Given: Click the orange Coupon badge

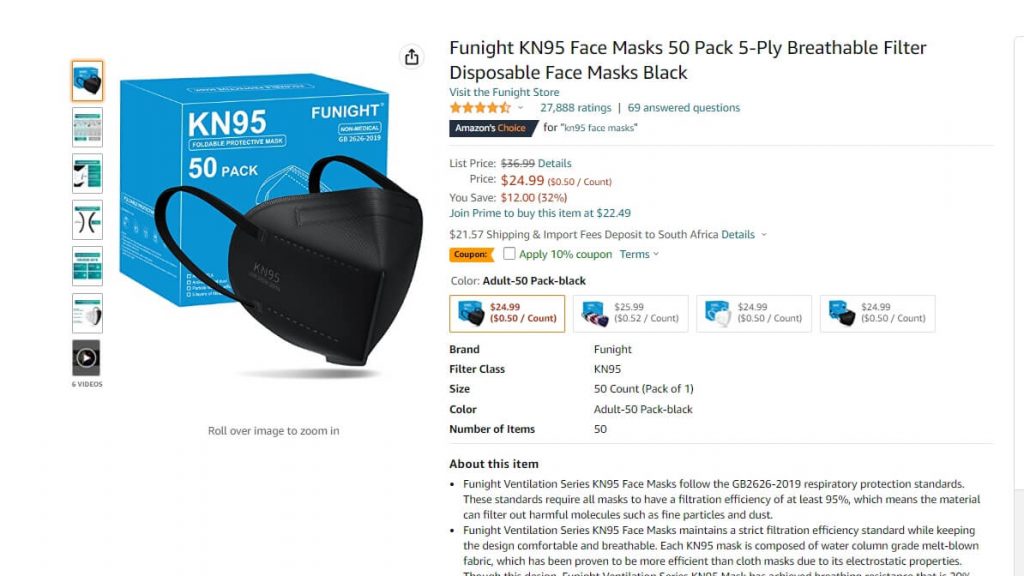Looking at the screenshot, I should coord(470,255).
